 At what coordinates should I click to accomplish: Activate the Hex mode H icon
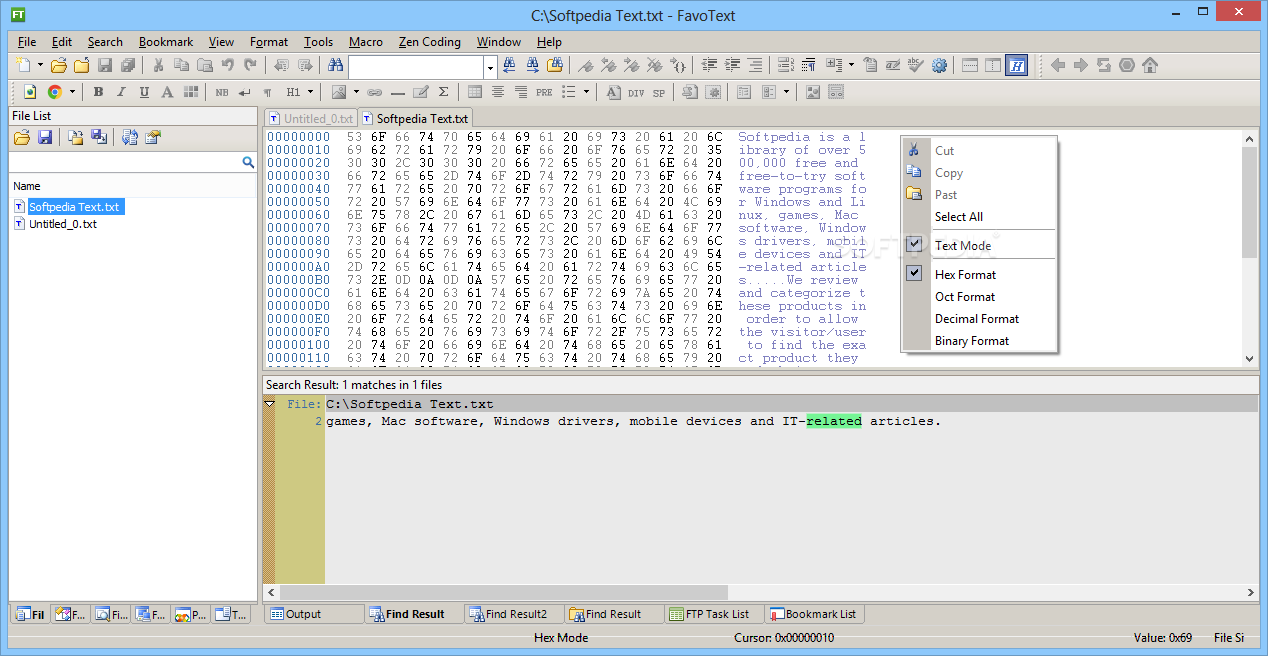click(1016, 65)
